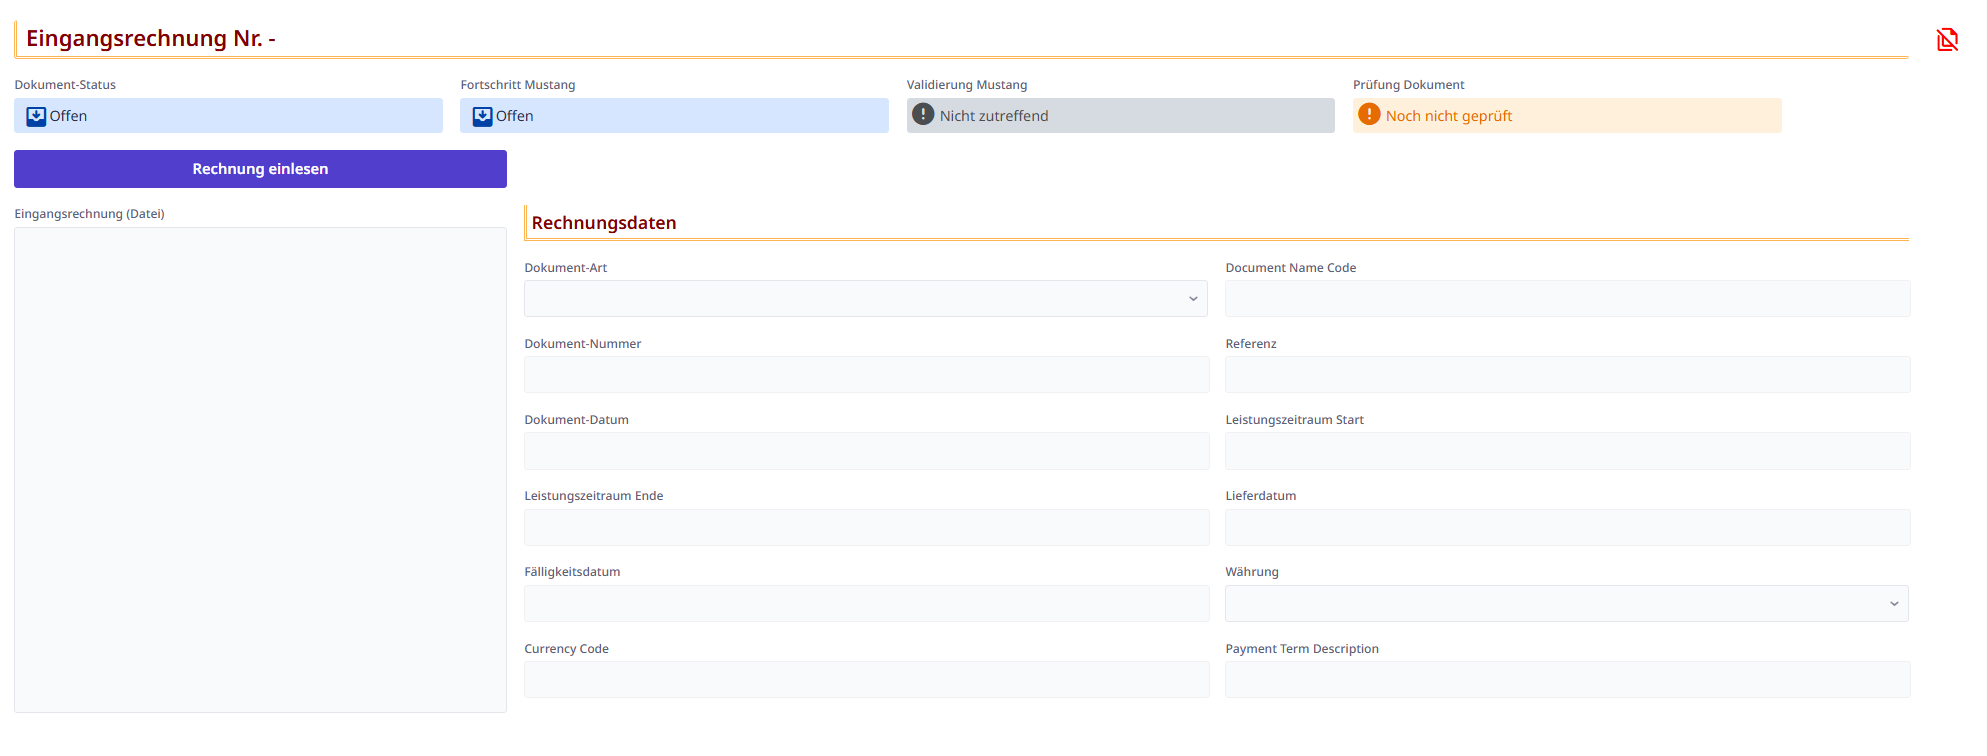Click the Leistungszeitraum Ende field
This screenshot has width=1987, height=756.
[x=866, y=528]
